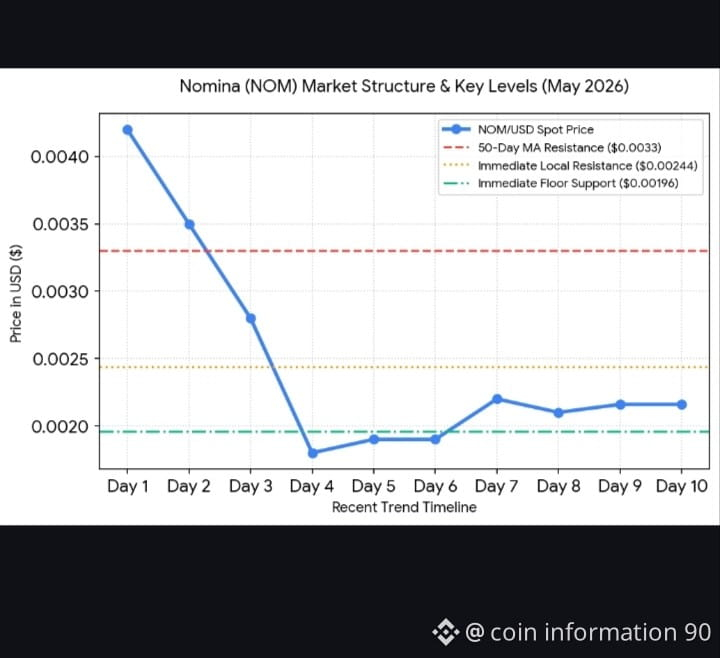The width and height of the screenshot is (720, 658).
Task: Click the Day 2 data point
Action: [x=189, y=225]
